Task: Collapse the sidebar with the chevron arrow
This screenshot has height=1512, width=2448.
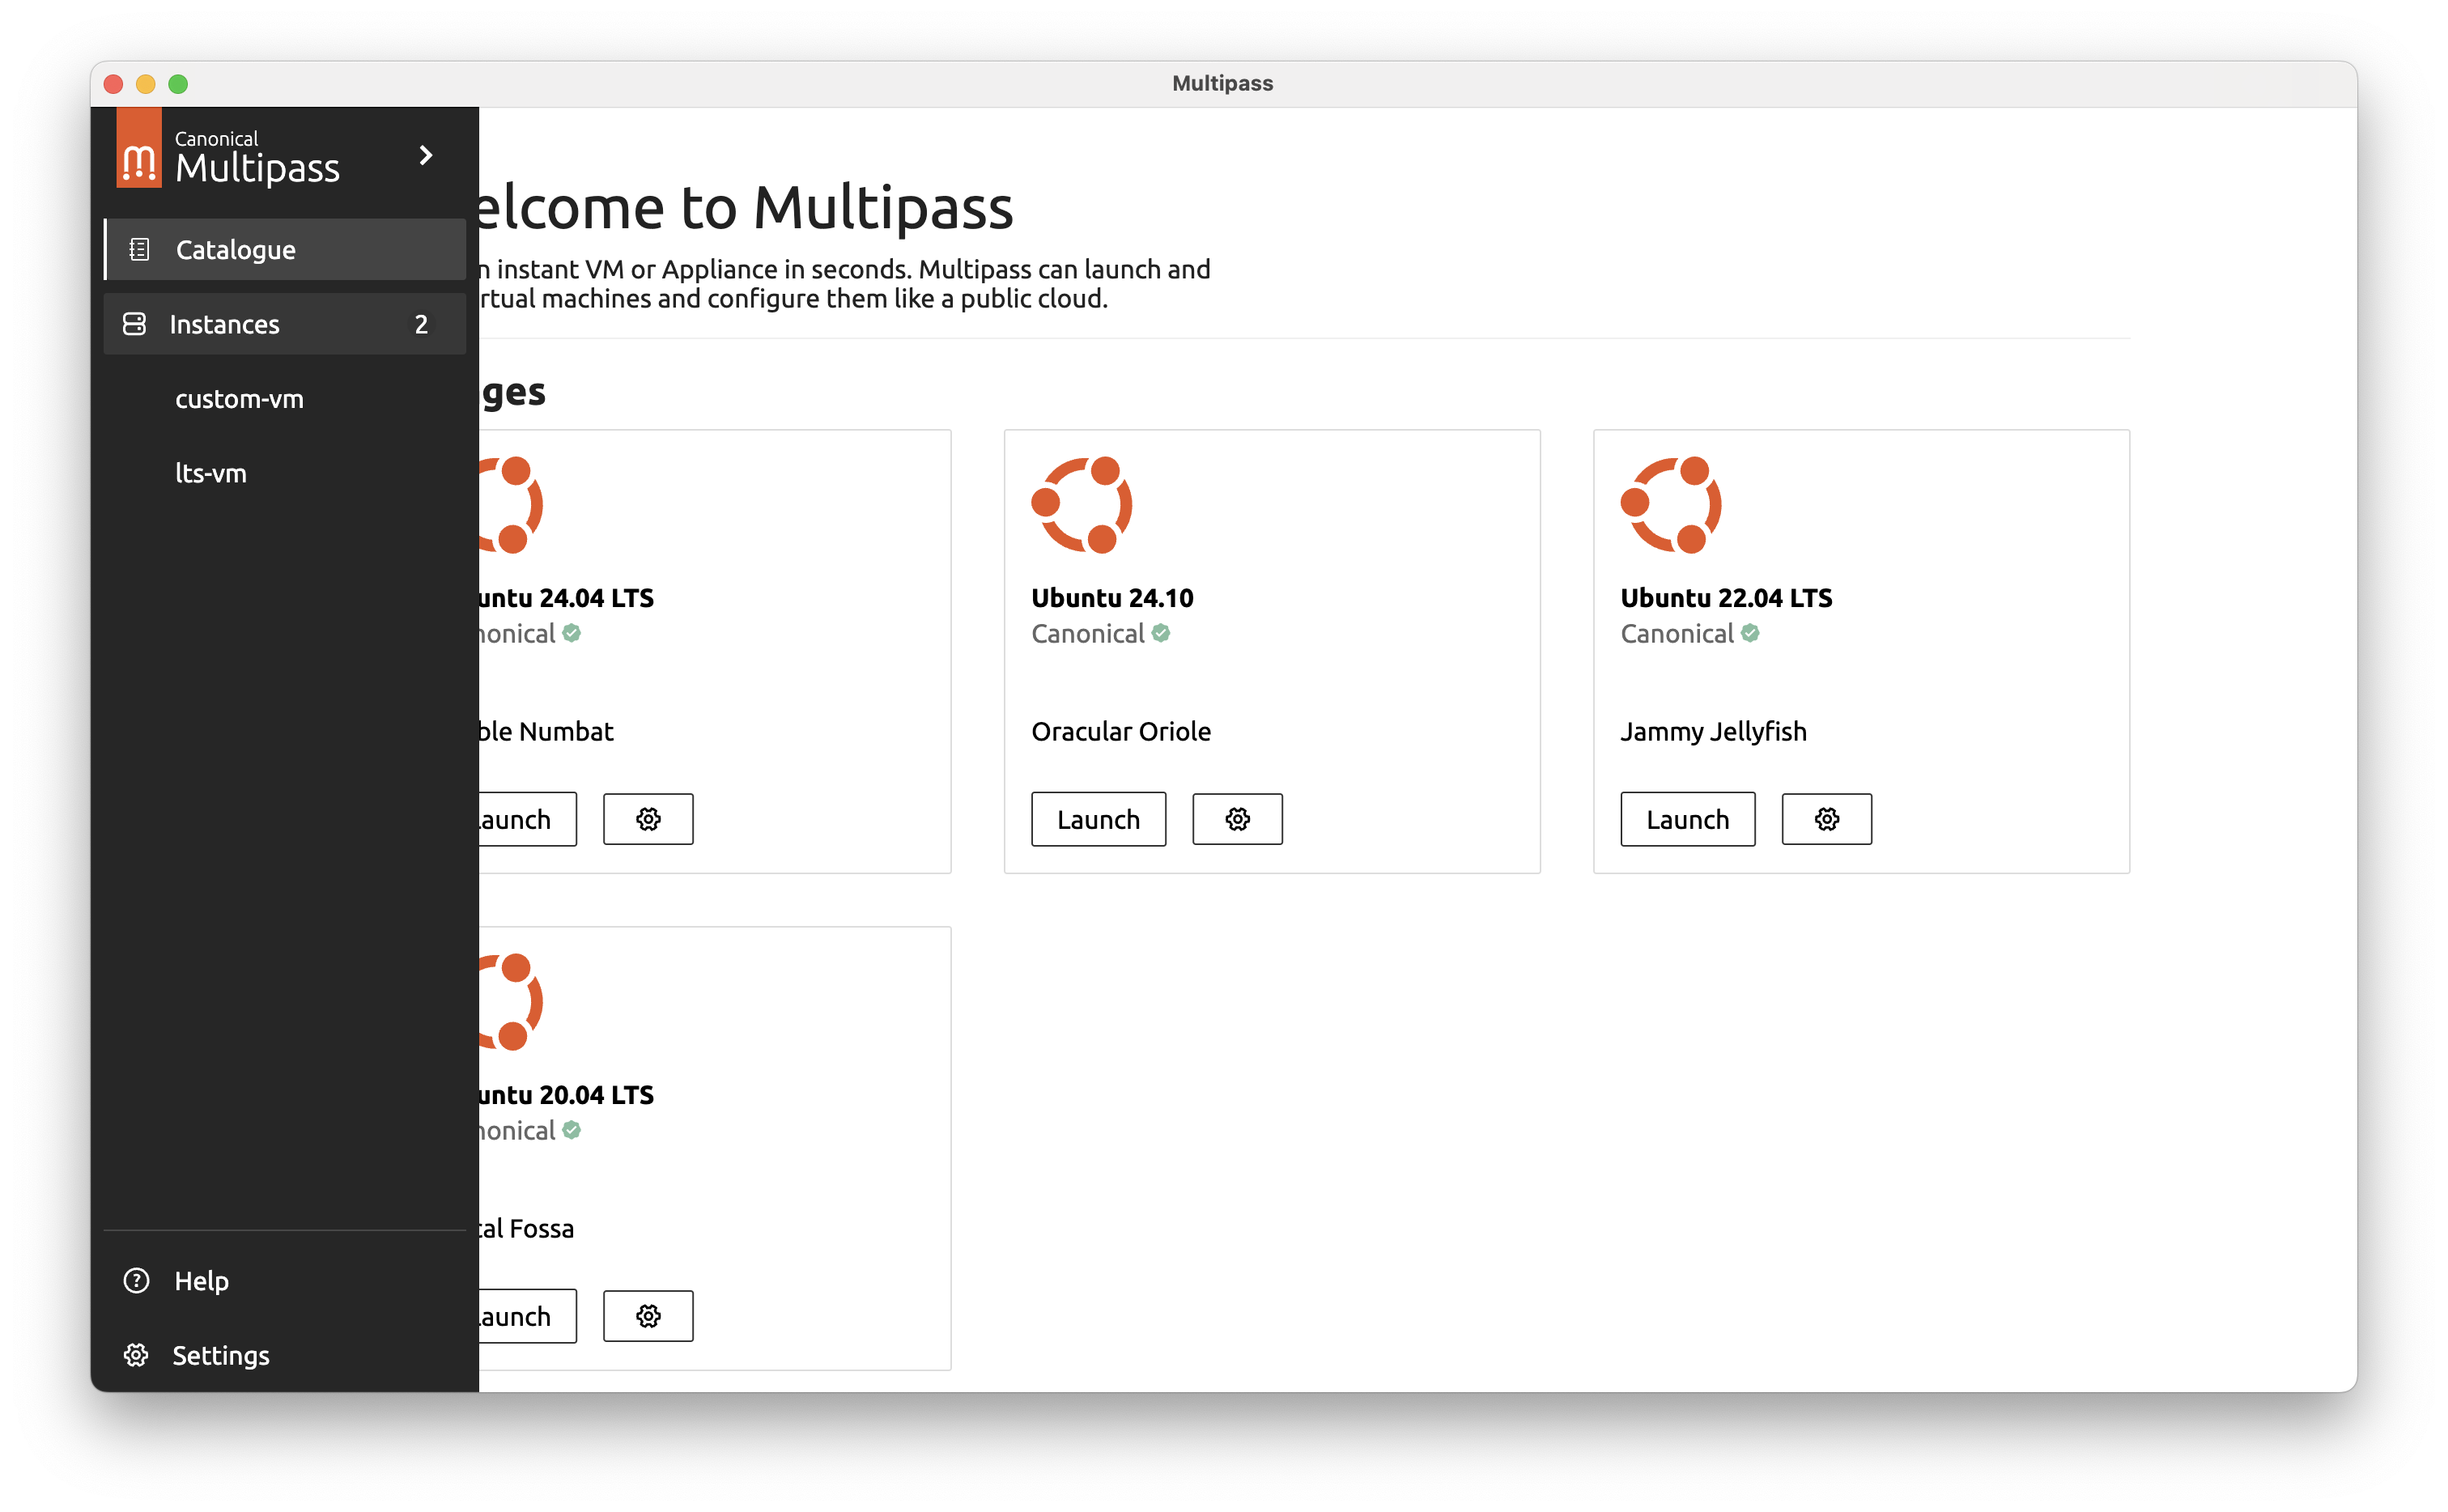Action: (x=426, y=155)
